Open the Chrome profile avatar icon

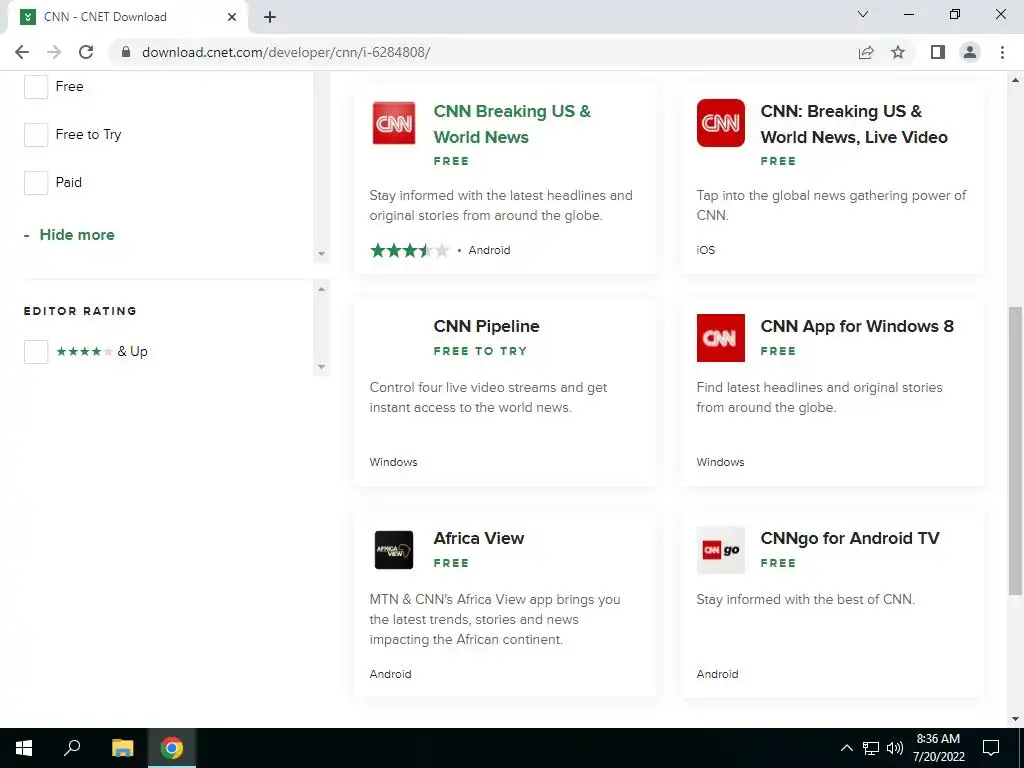(x=970, y=52)
